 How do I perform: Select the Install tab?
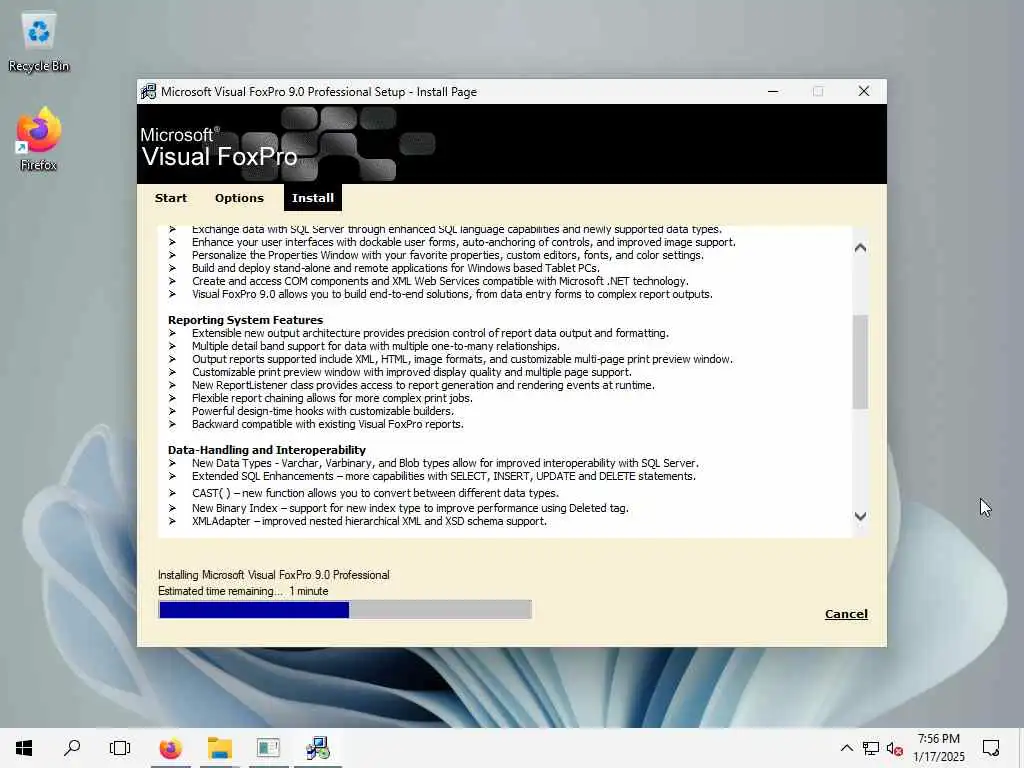click(313, 198)
